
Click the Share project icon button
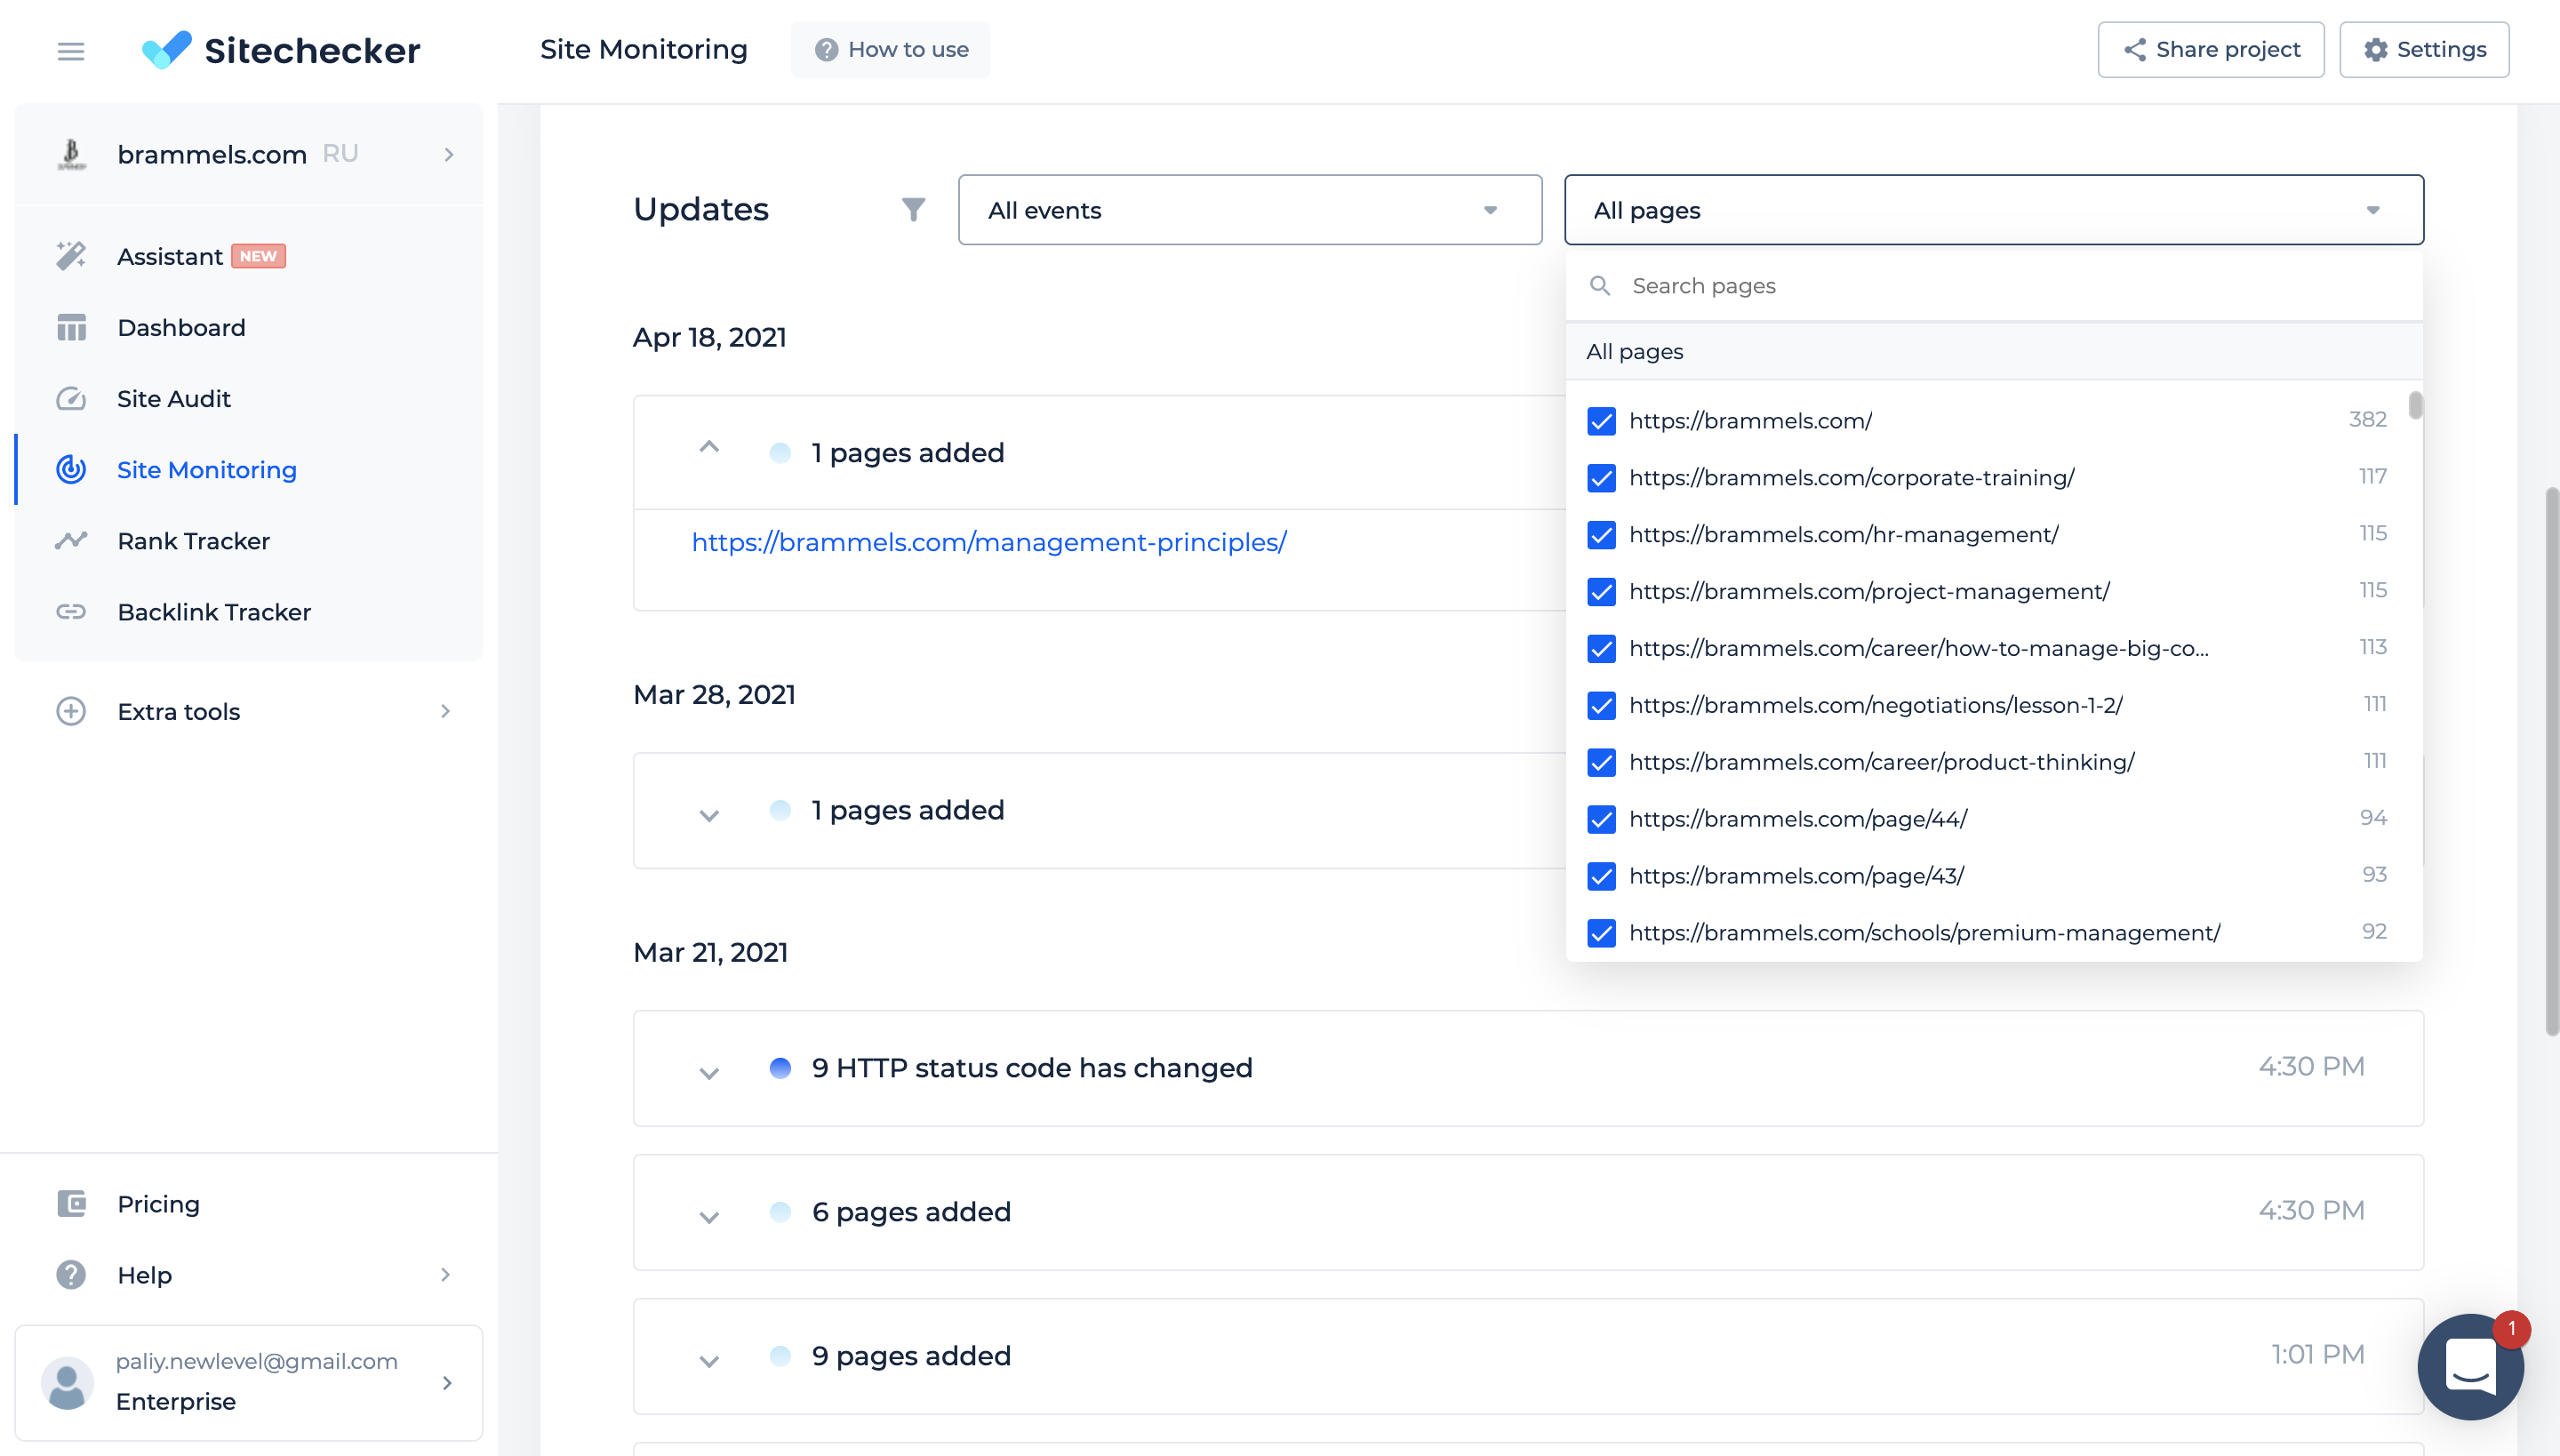click(2134, 49)
